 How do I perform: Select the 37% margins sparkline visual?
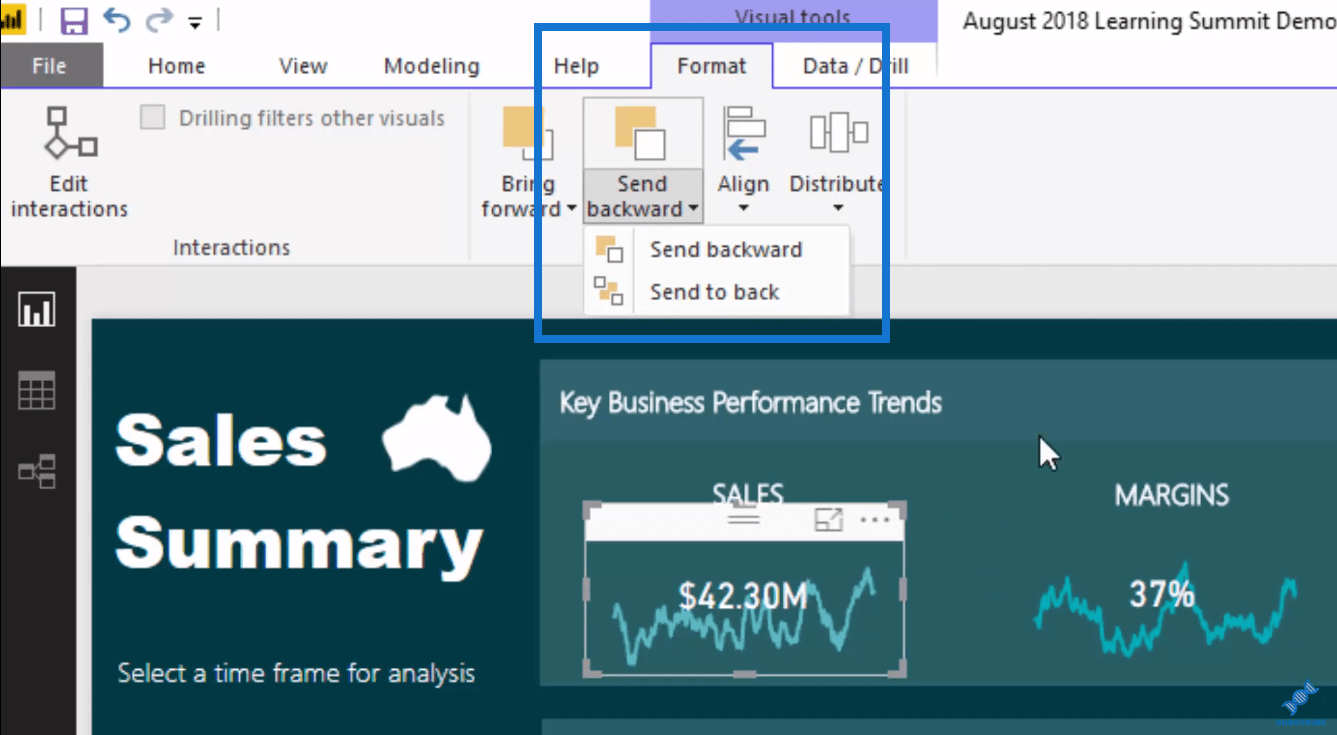(x=1165, y=608)
